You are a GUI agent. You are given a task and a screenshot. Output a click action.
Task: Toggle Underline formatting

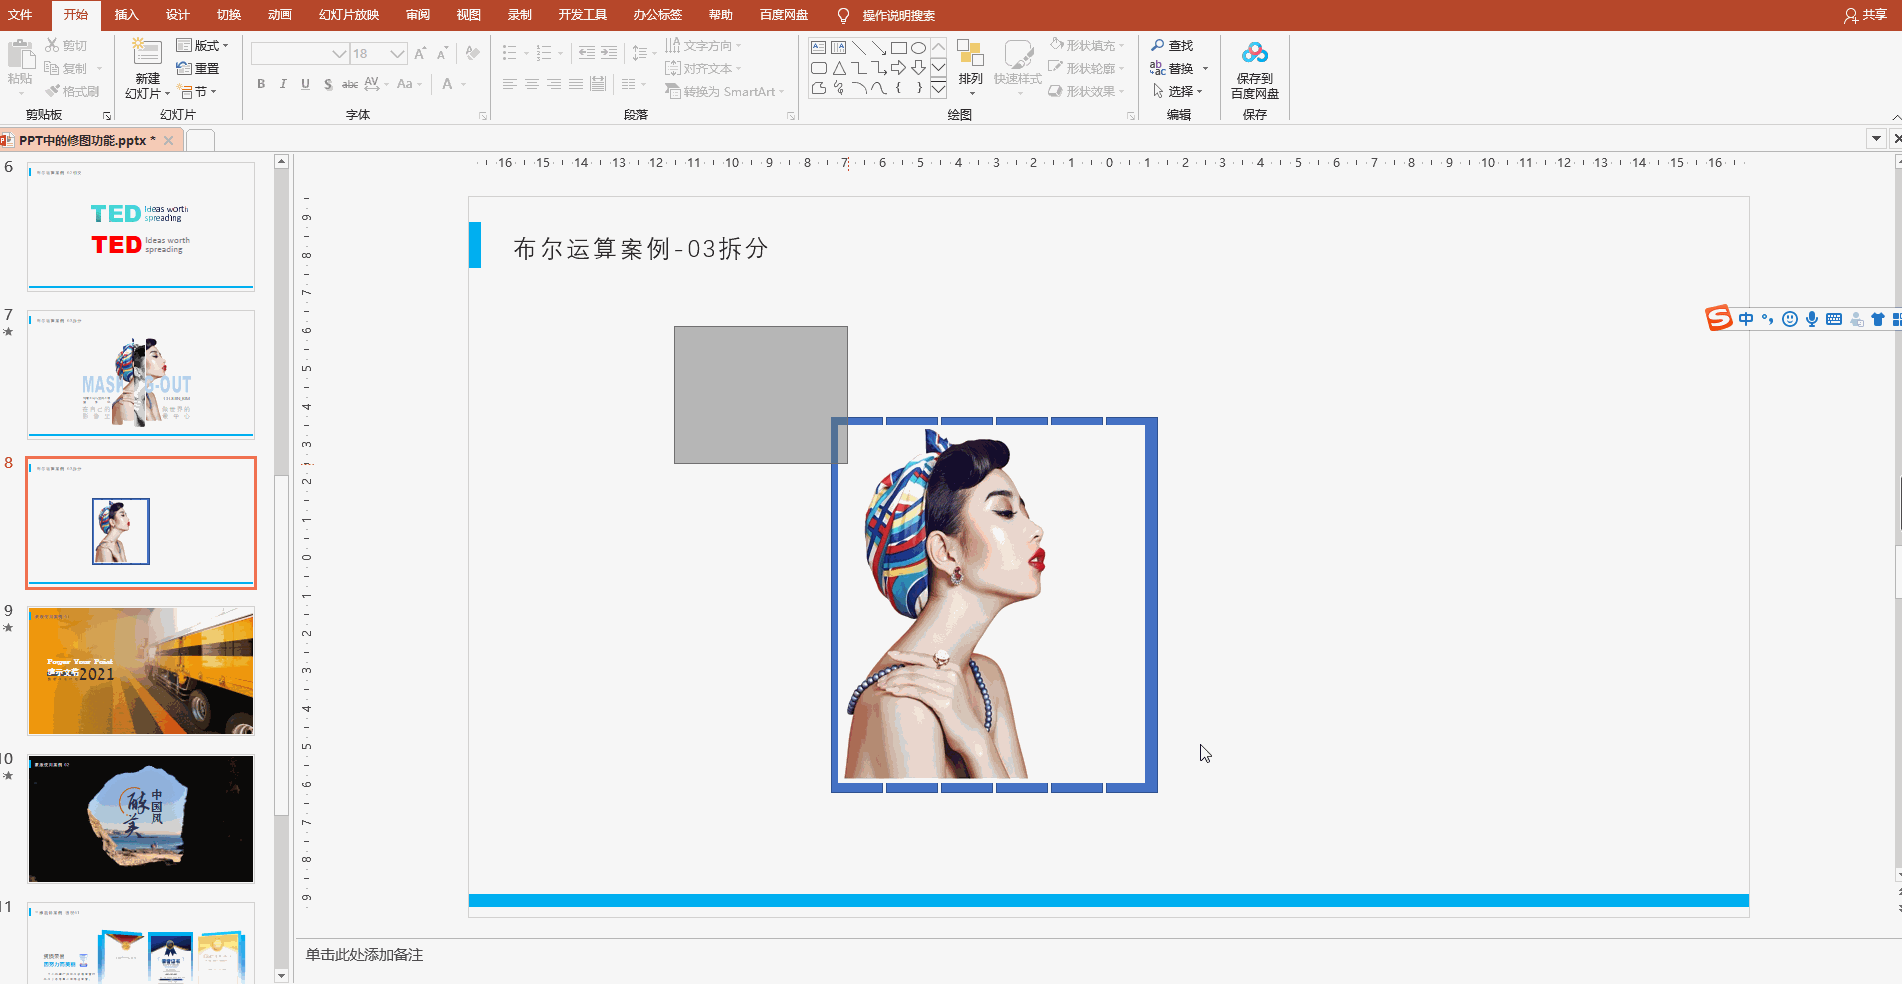coord(305,84)
